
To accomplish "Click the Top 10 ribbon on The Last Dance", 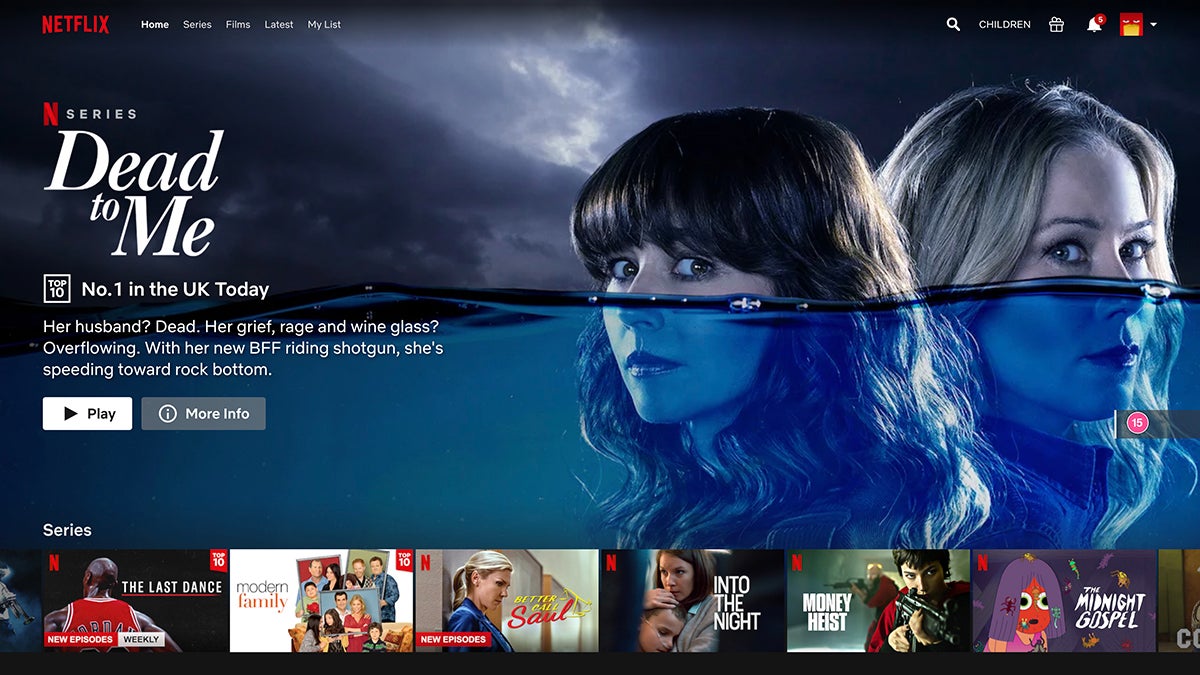I will click(x=218, y=560).
